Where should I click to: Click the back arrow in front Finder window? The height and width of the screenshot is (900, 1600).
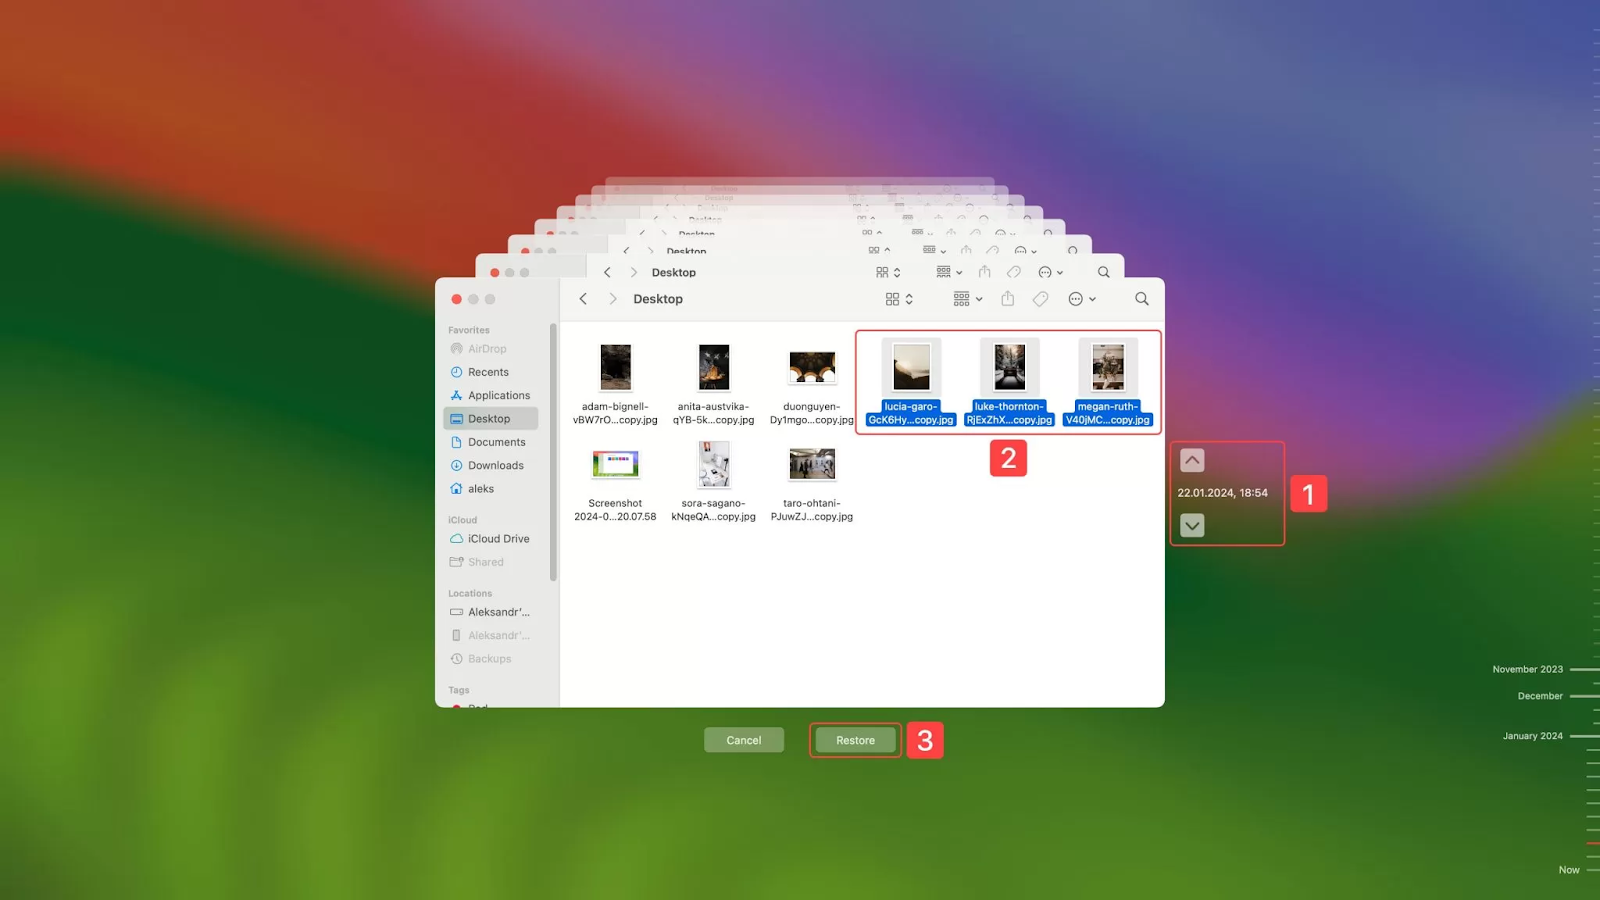click(x=583, y=299)
